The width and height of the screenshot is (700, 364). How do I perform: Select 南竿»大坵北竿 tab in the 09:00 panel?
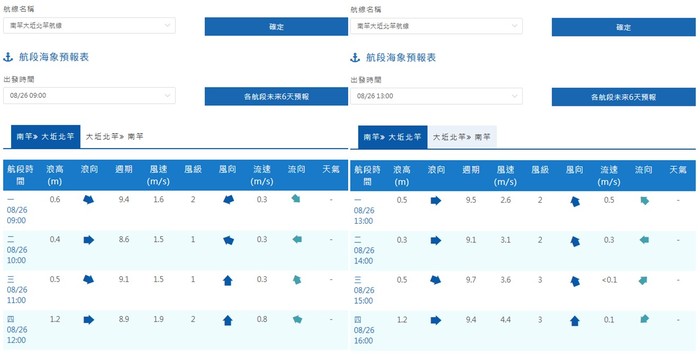click(46, 137)
